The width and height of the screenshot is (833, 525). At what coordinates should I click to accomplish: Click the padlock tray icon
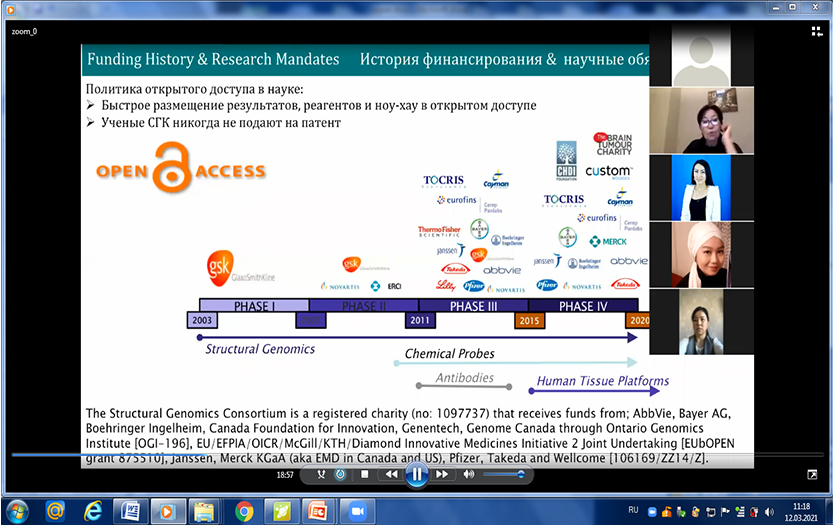pyautogui.click(x=695, y=512)
